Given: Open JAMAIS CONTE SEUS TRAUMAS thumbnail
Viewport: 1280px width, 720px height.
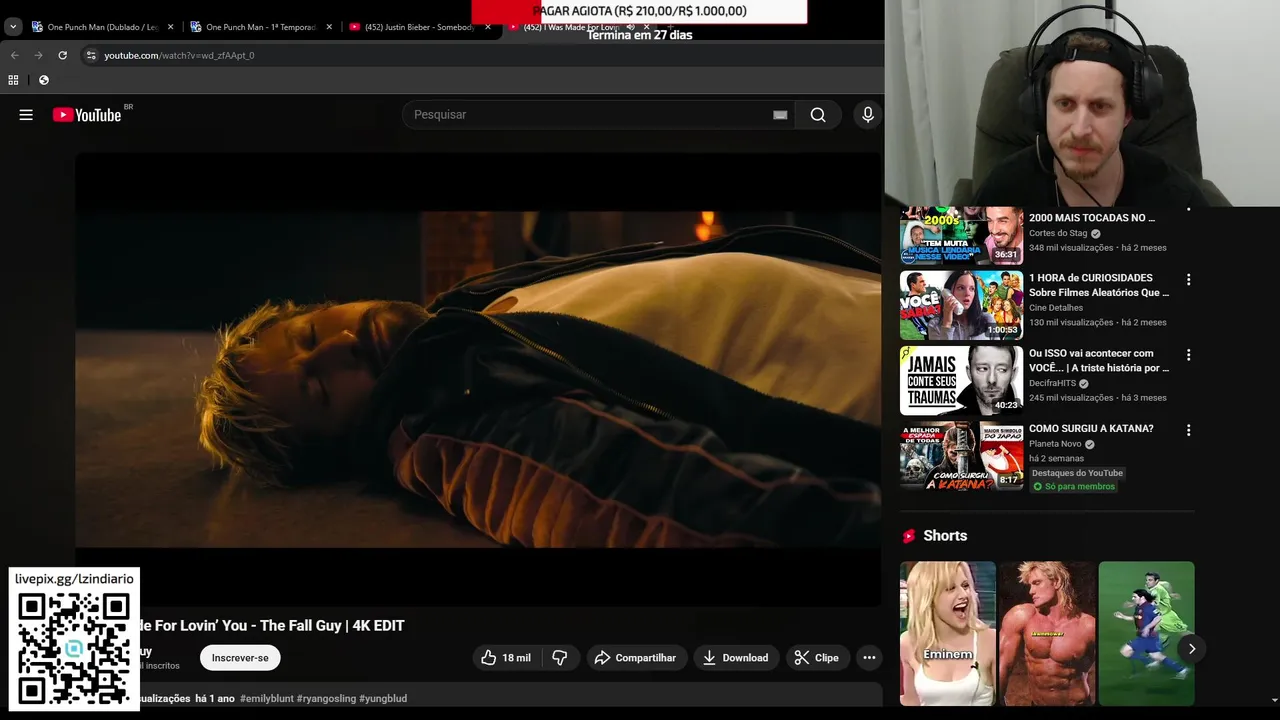Looking at the screenshot, I should click(x=961, y=380).
